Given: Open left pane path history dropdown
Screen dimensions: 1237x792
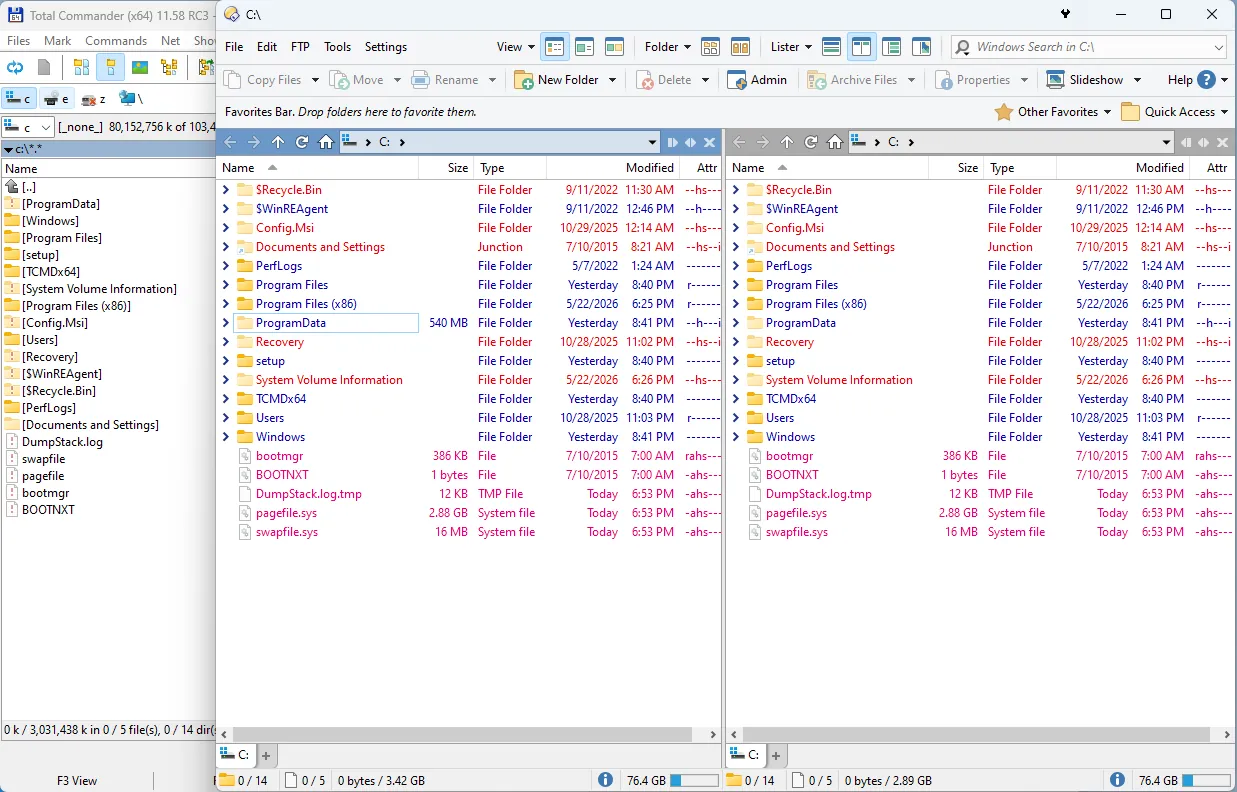Looking at the screenshot, I should 653,142.
